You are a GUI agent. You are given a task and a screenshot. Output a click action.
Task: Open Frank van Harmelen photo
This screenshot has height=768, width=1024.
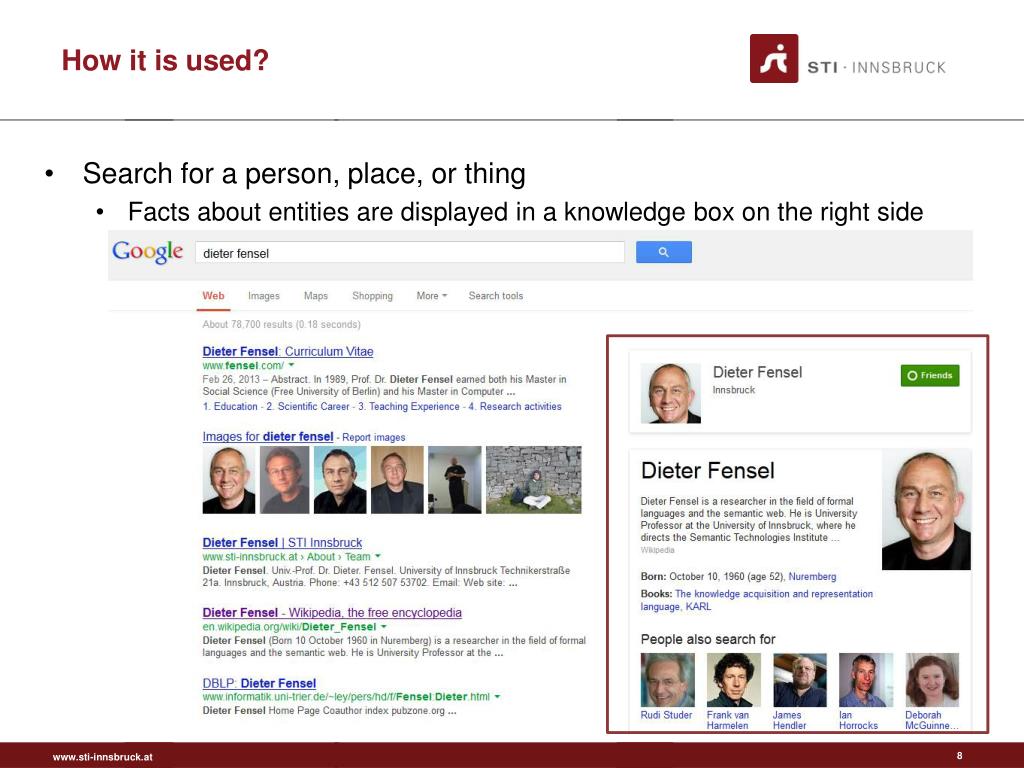coord(734,680)
